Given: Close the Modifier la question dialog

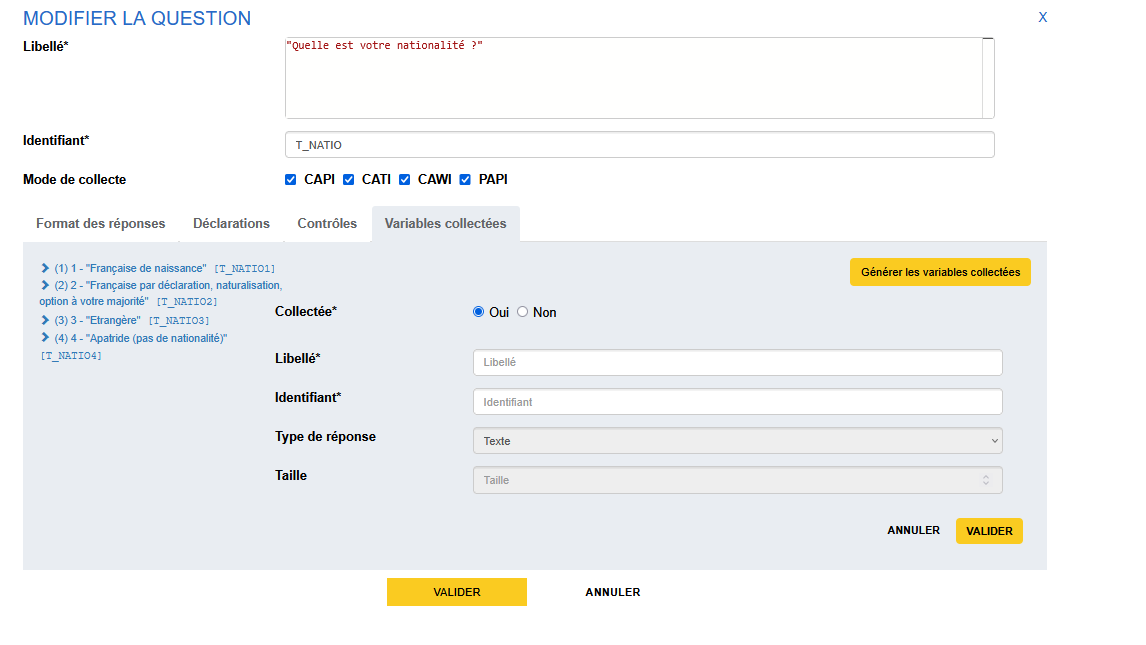Looking at the screenshot, I should [x=1042, y=17].
